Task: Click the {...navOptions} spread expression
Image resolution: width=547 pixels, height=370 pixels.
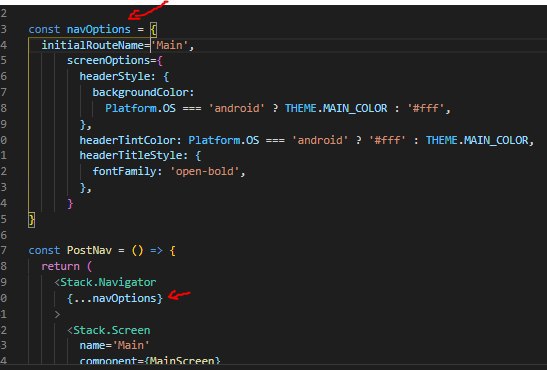Action: click(115, 299)
